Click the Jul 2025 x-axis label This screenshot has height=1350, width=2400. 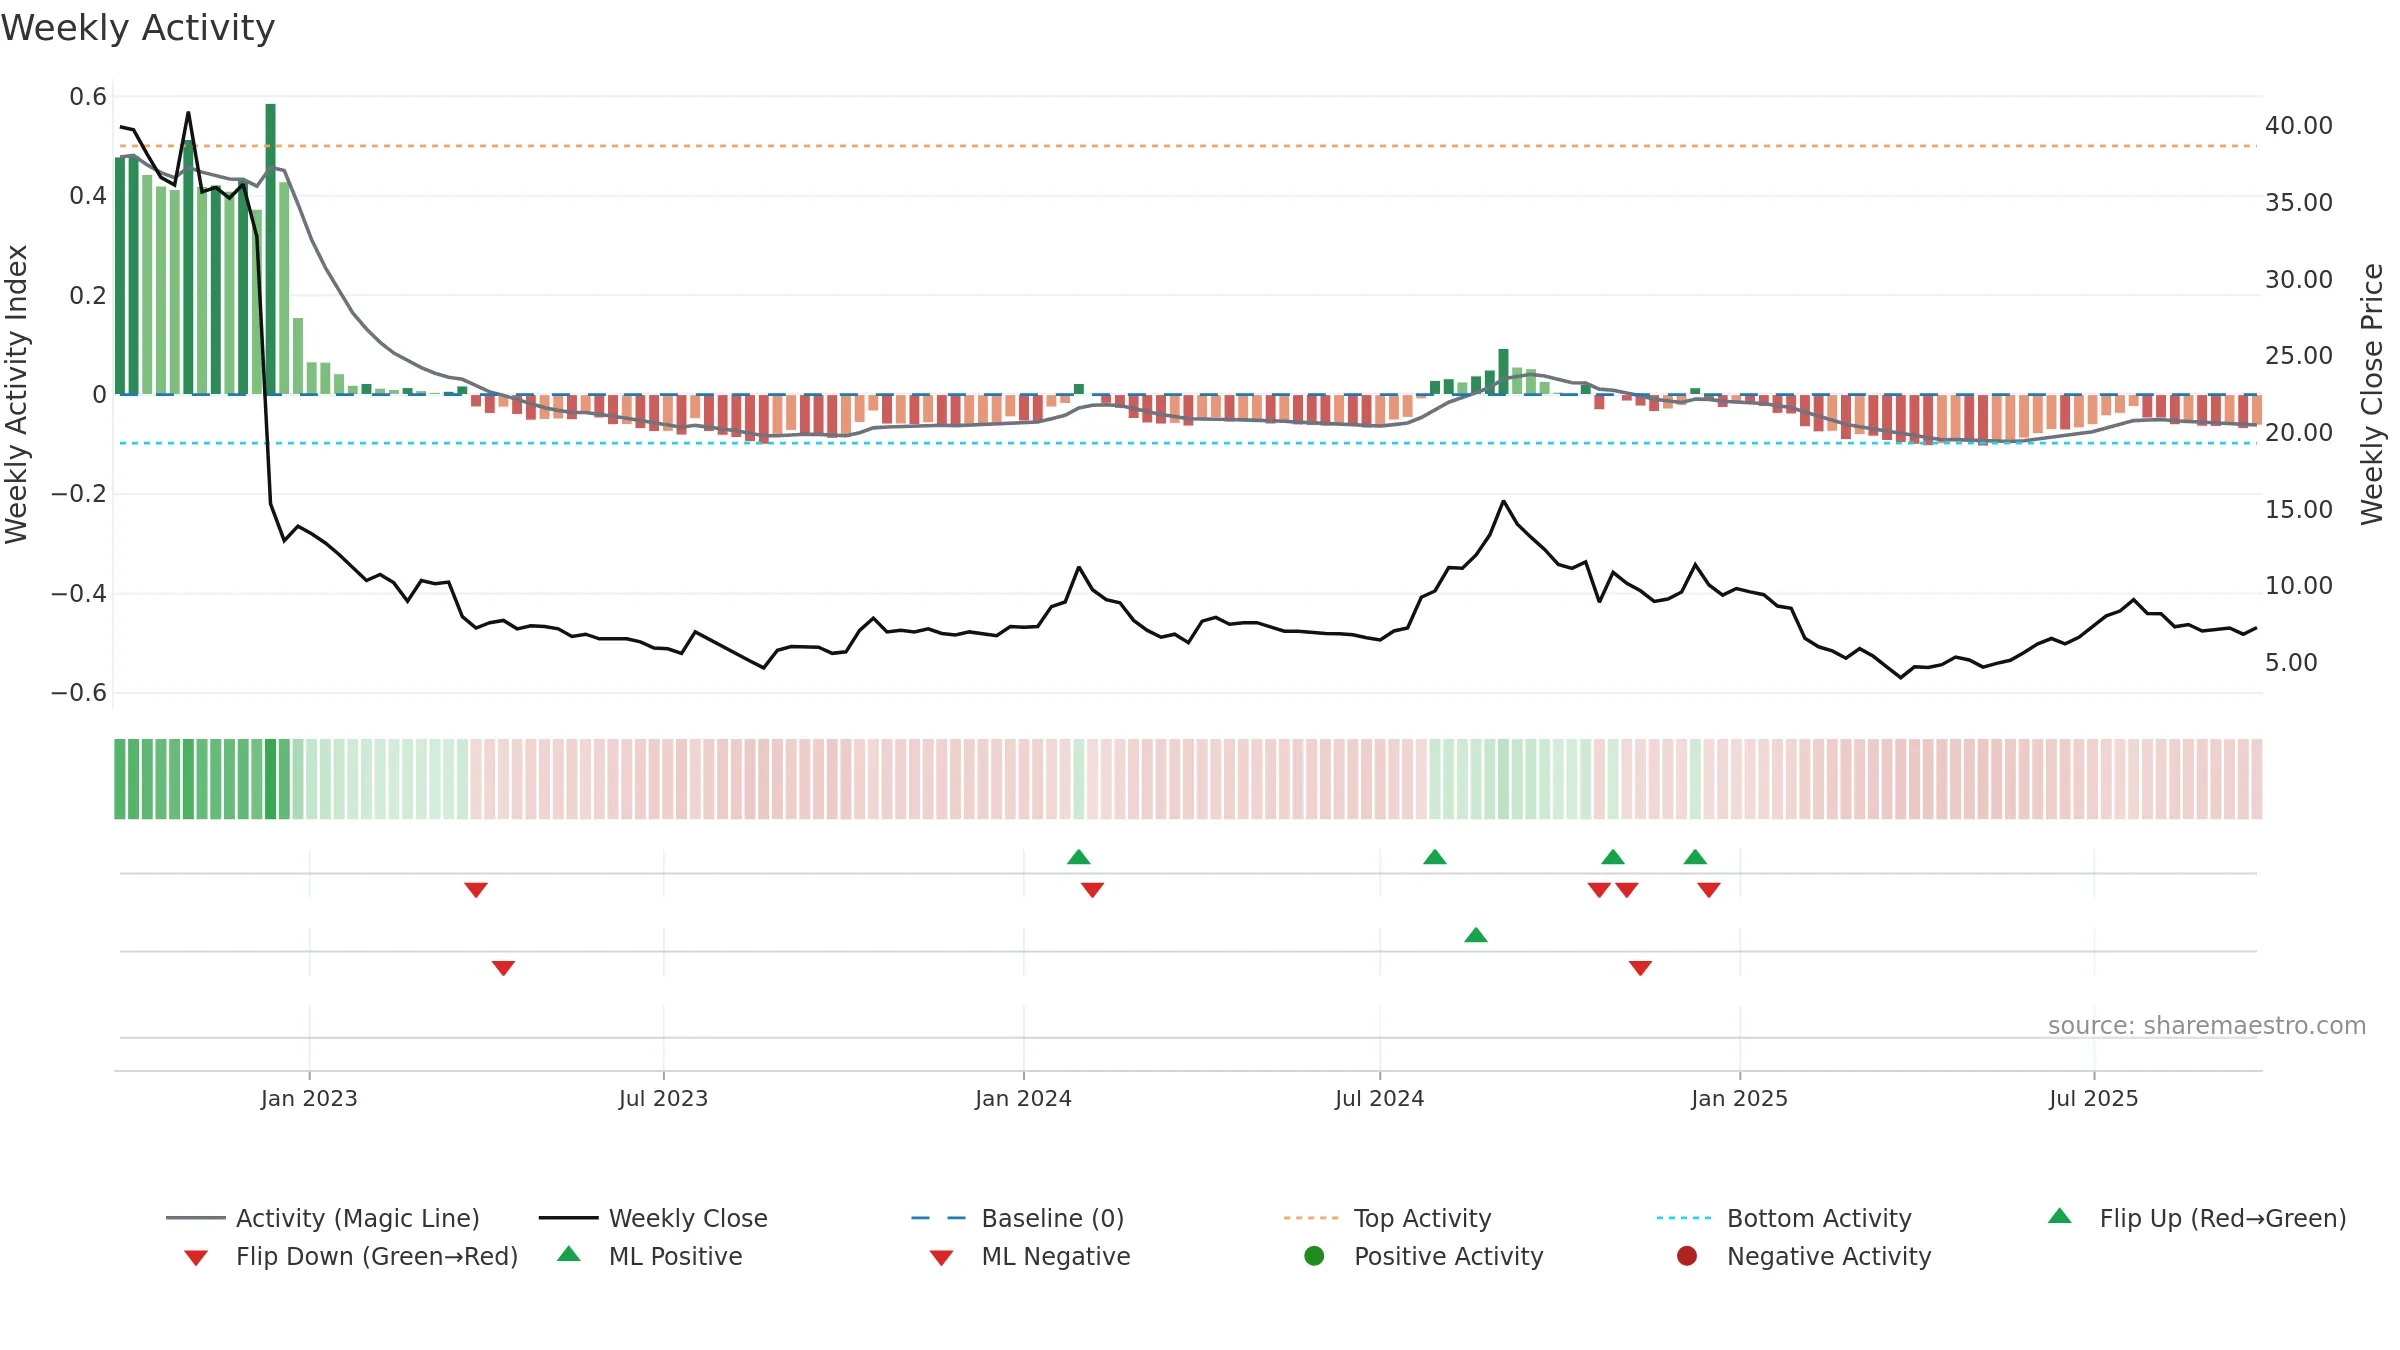(x=2093, y=1098)
